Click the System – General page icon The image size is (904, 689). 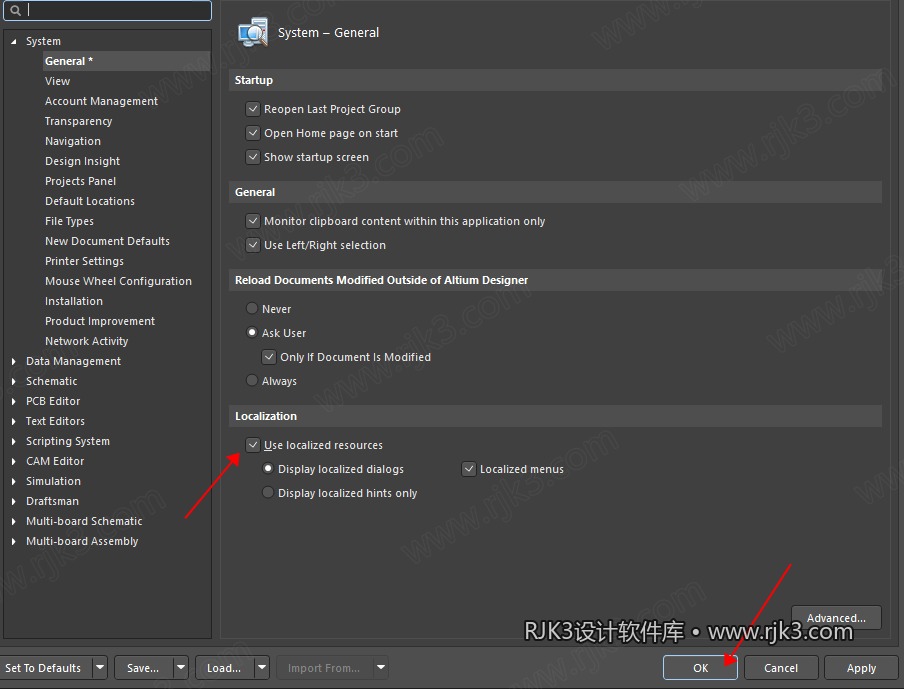253,32
